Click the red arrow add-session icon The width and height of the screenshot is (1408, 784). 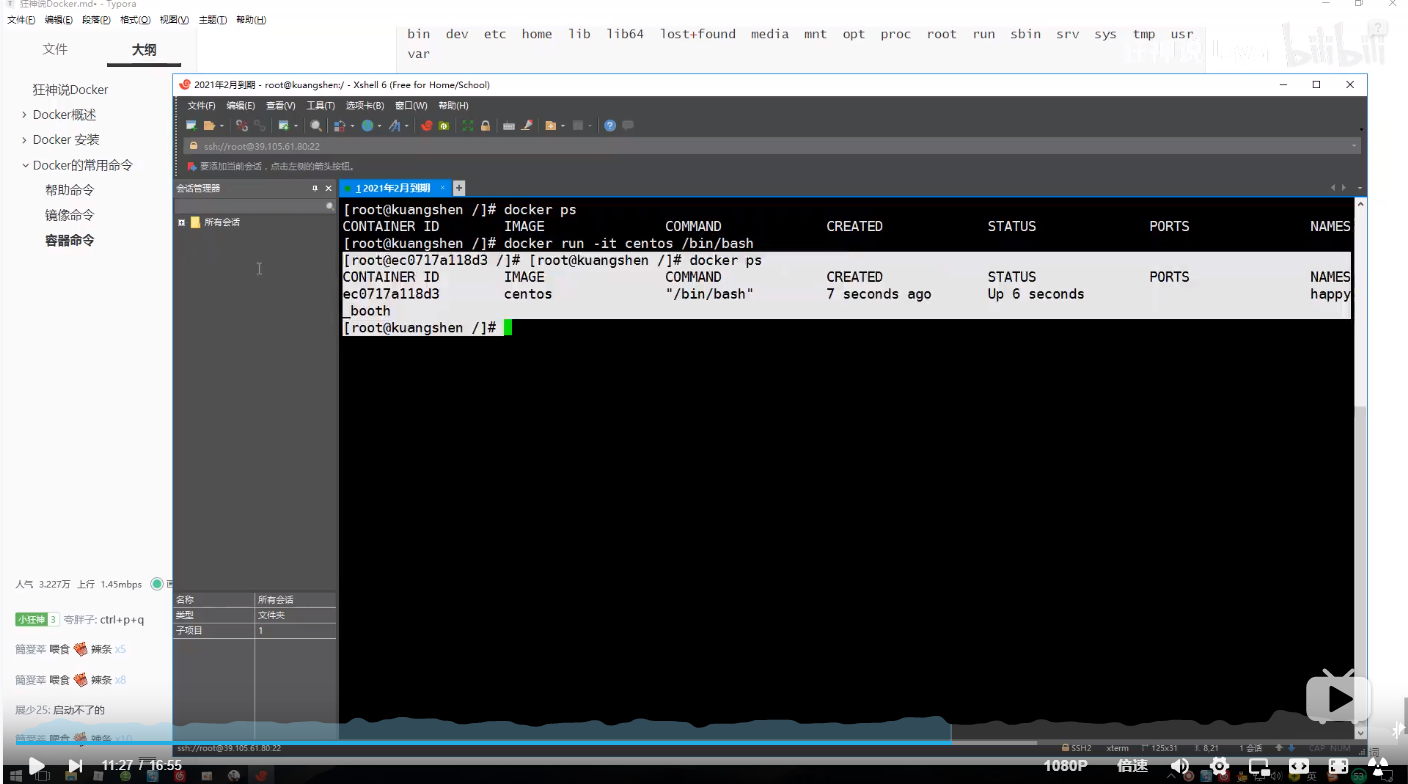point(192,166)
